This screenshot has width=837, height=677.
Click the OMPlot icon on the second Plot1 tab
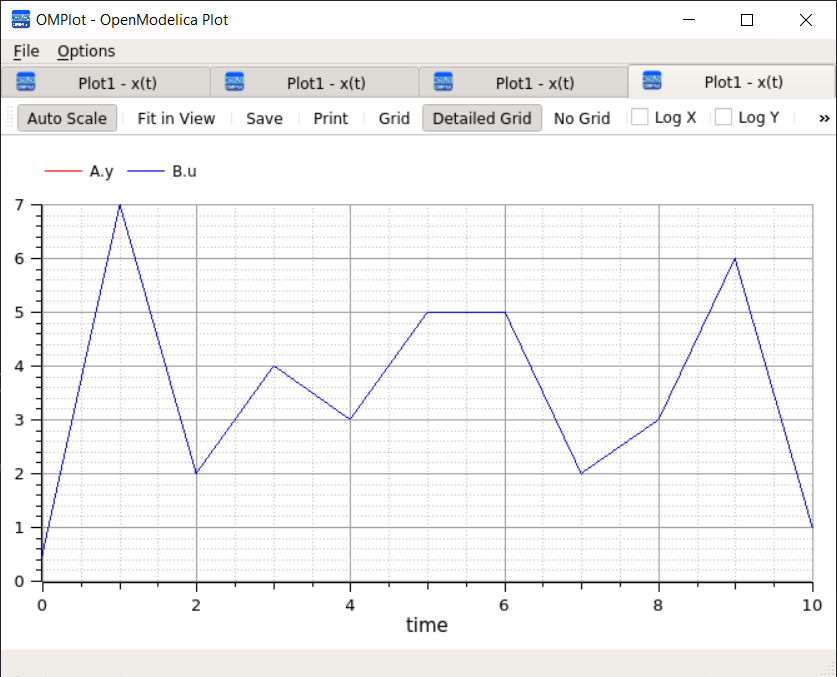coord(234,82)
